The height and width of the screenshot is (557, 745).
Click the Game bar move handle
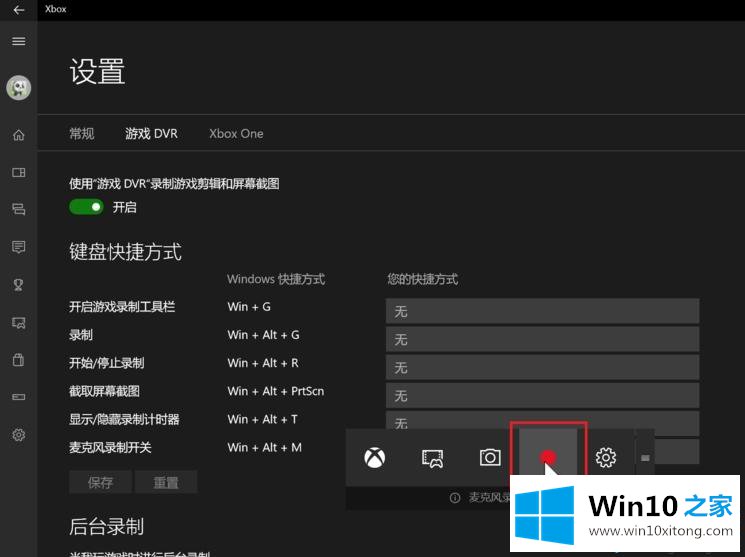pyautogui.click(x=645, y=458)
